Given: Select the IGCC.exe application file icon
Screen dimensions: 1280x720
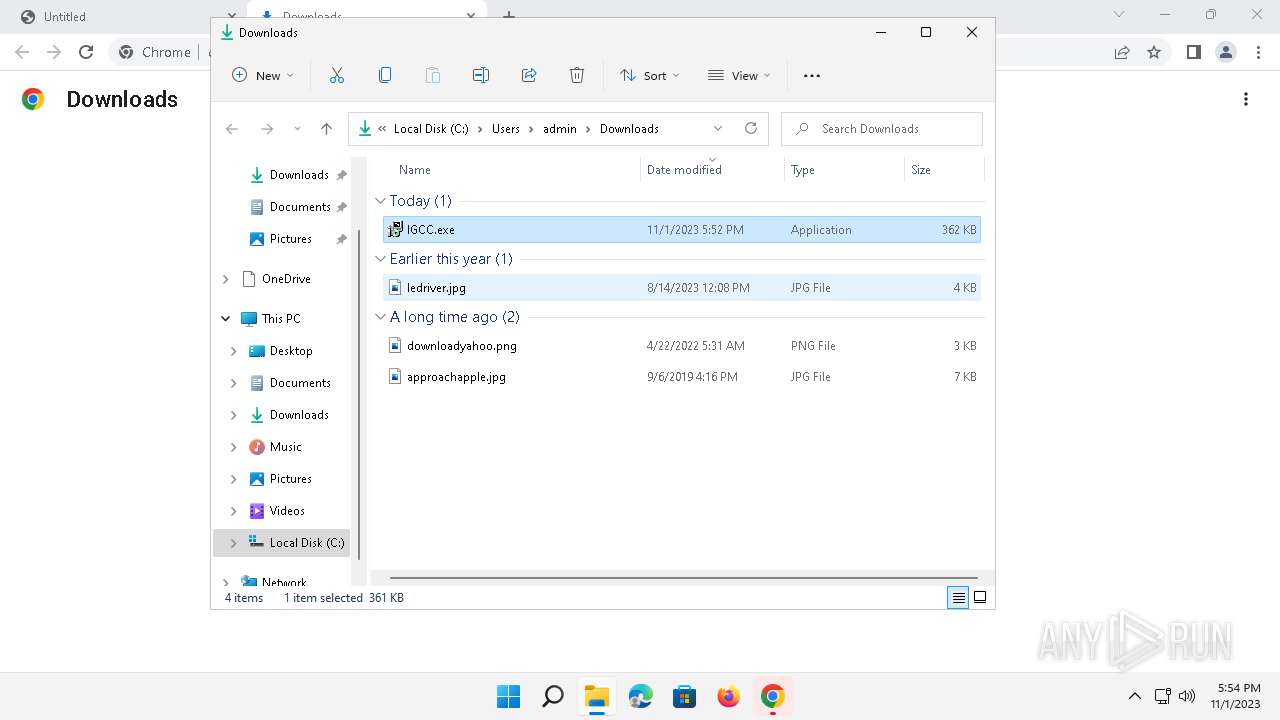Looking at the screenshot, I should coord(395,229).
